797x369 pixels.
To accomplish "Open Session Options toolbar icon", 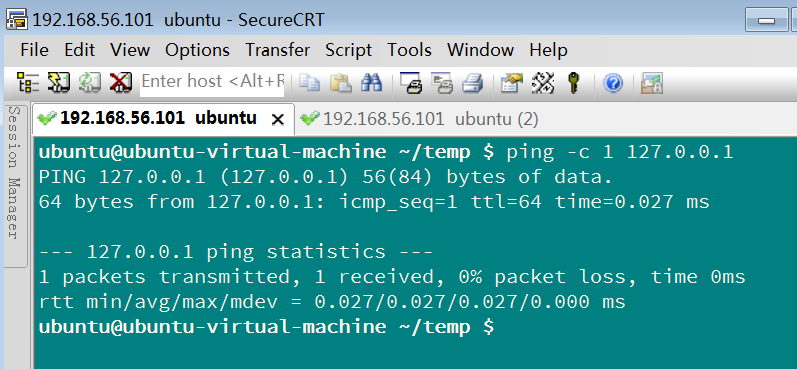I will (511, 82).
